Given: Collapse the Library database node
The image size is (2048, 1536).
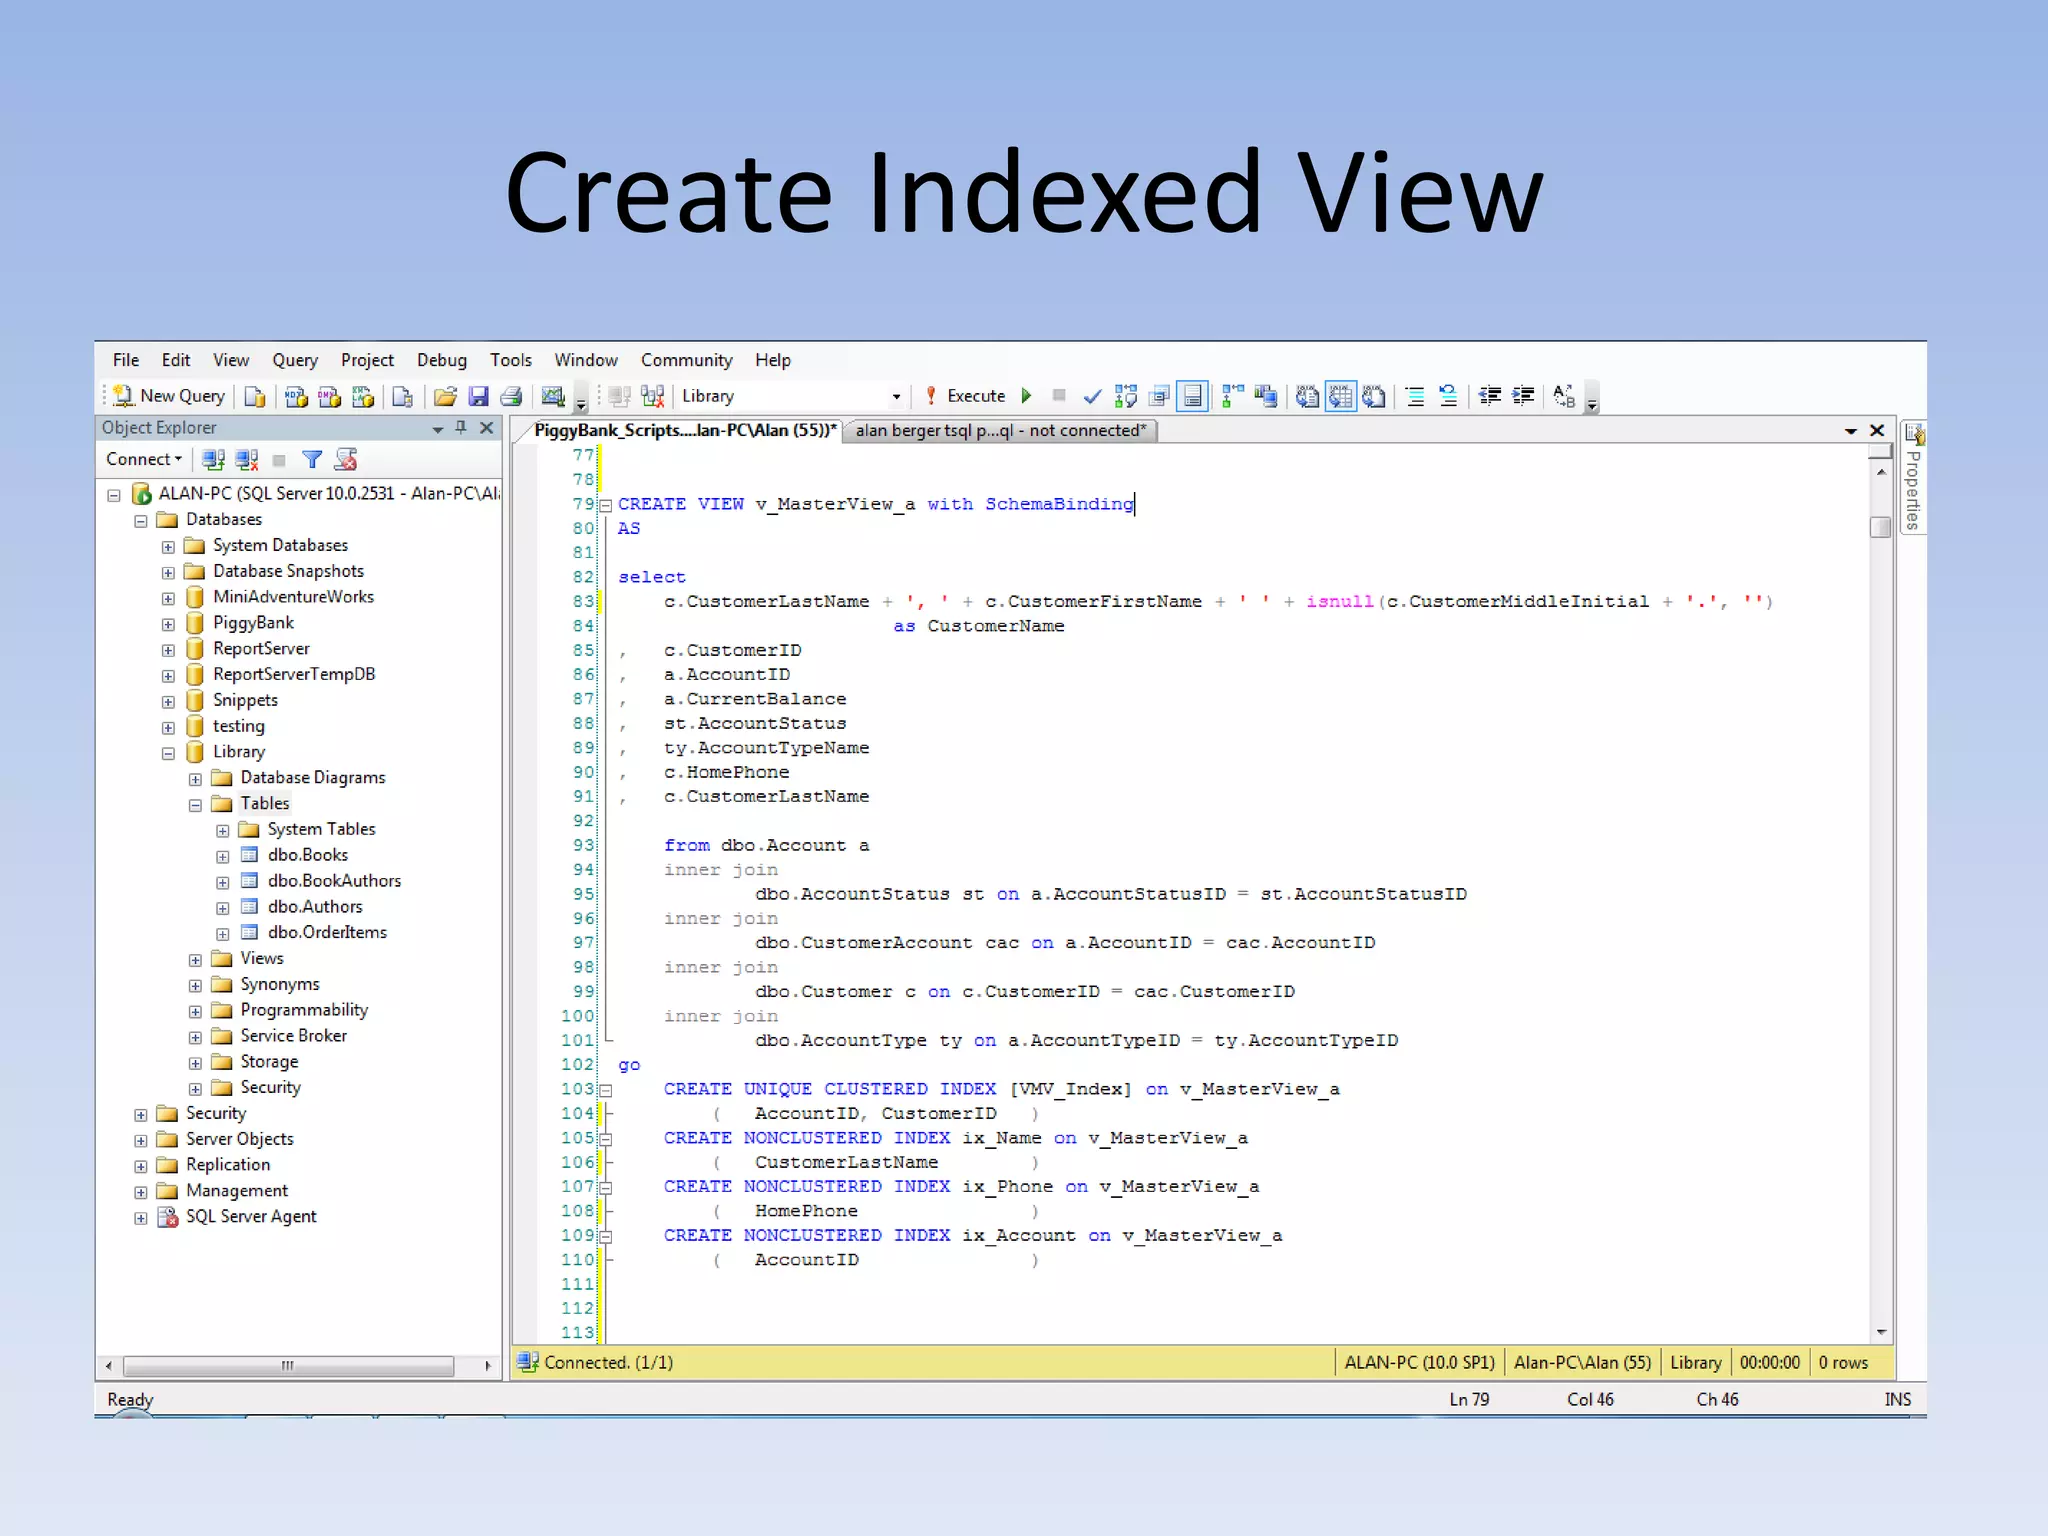Looking at the screenshot, I should [168, 753].
